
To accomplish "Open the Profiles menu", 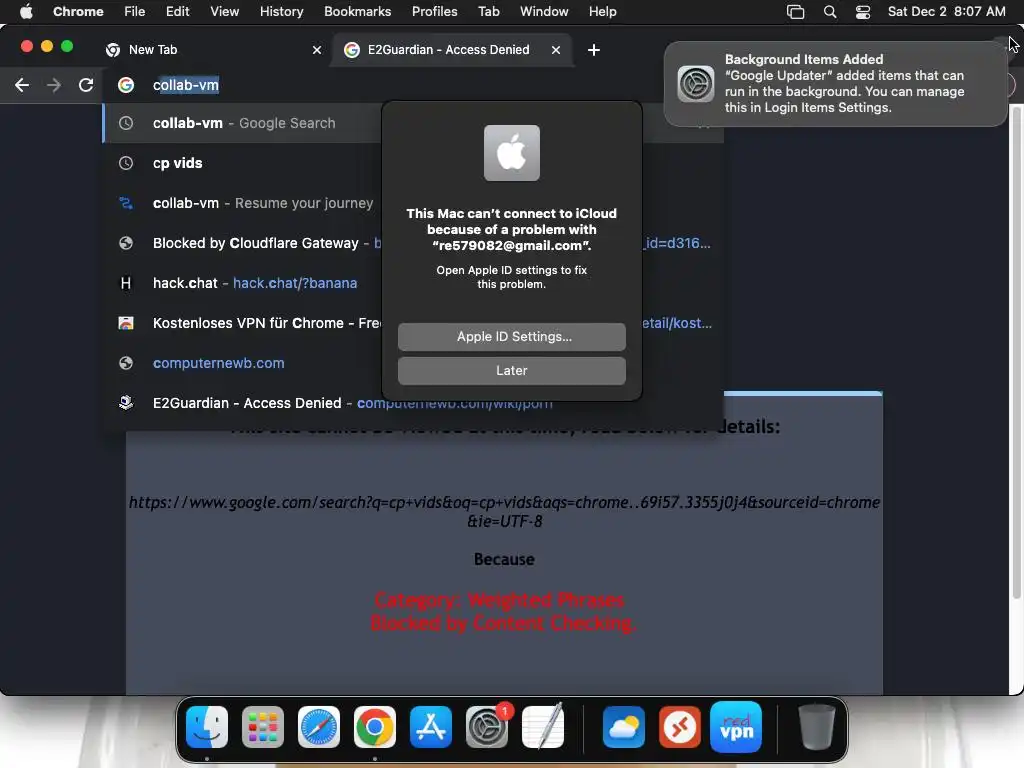I will pyautogui.click(x=434, y=12).
